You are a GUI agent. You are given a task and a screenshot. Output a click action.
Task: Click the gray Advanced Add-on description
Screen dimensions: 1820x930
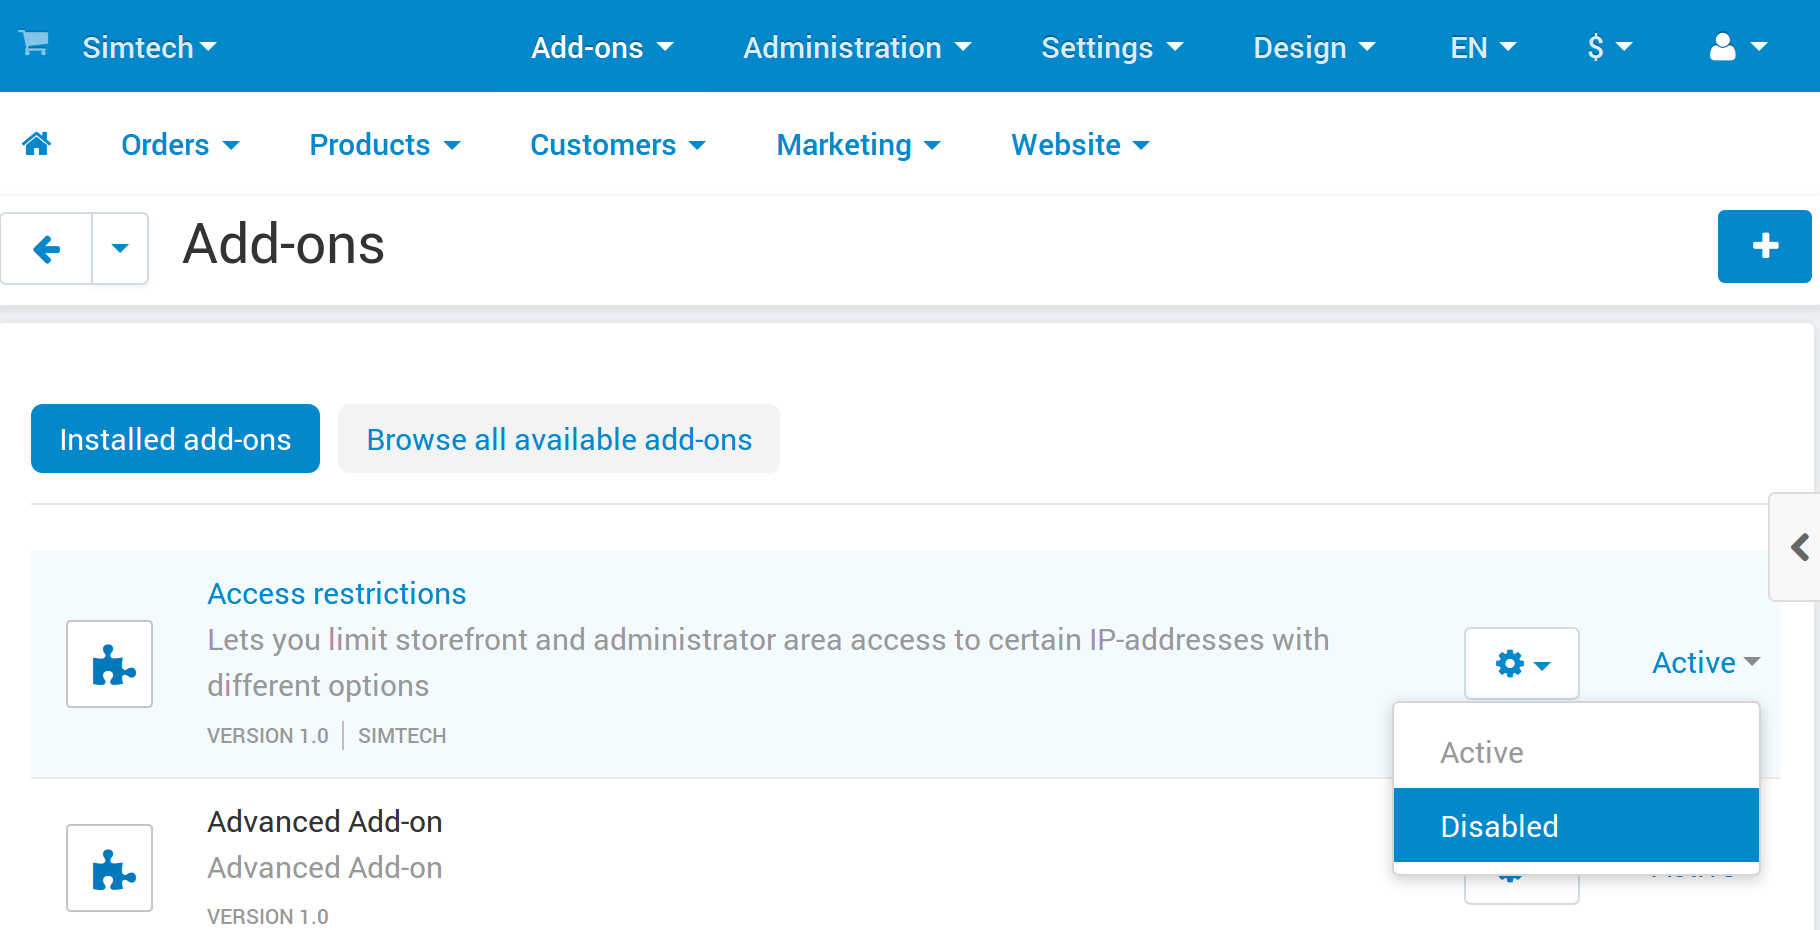coord(325,867)
